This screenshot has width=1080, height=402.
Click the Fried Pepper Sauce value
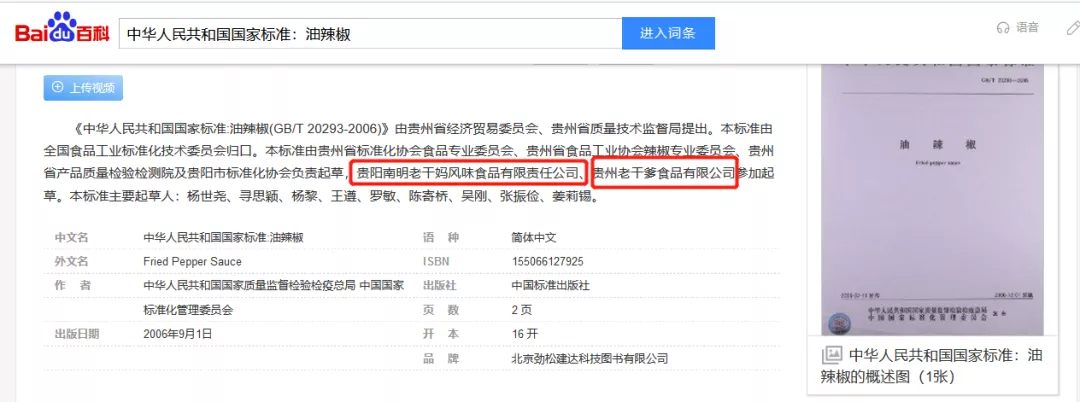192,262
